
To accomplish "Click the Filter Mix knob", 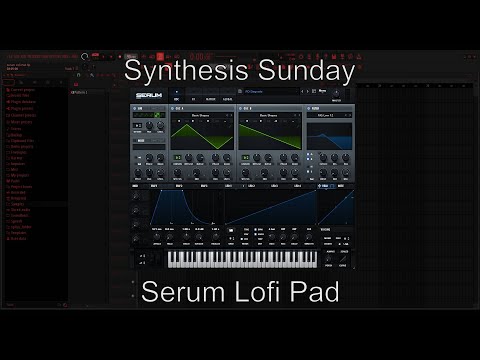I will pyautogui.click(x=346, y=173).
